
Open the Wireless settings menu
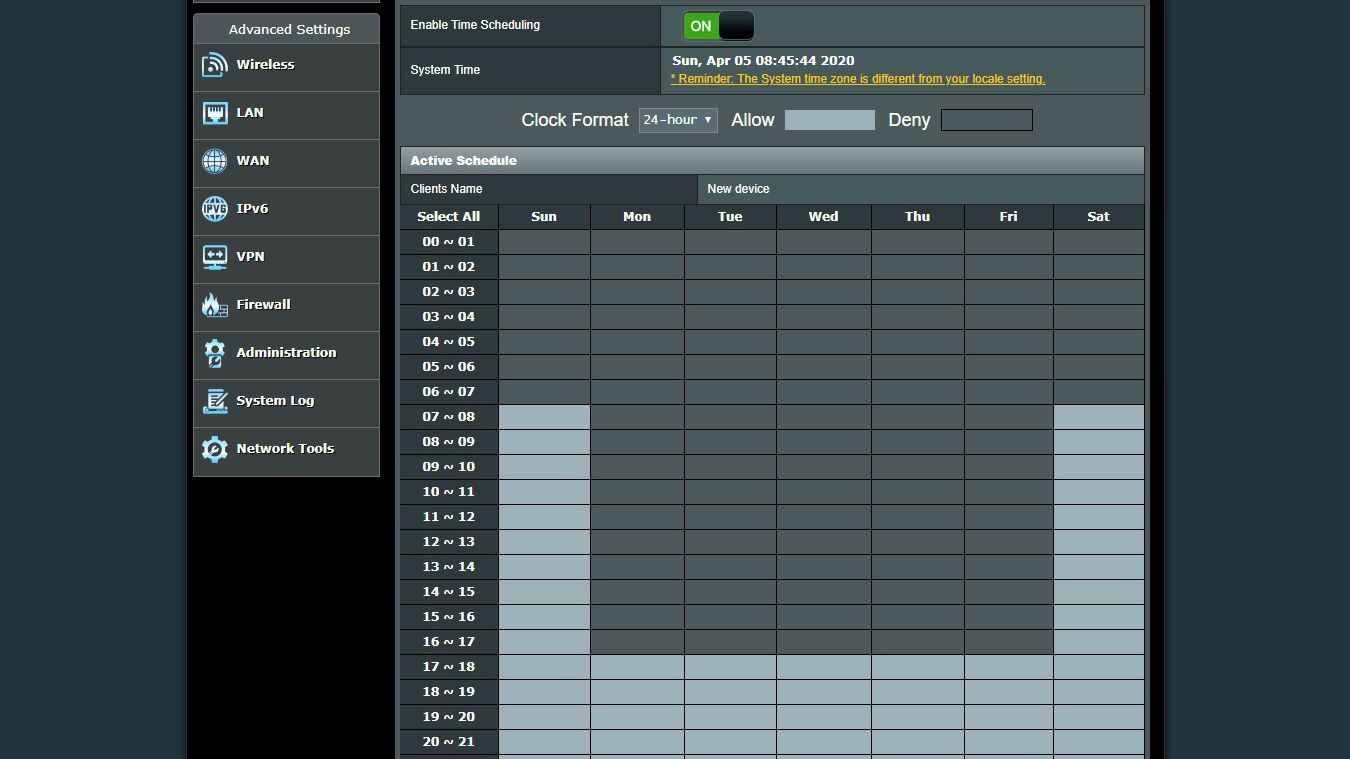[286, 67]
